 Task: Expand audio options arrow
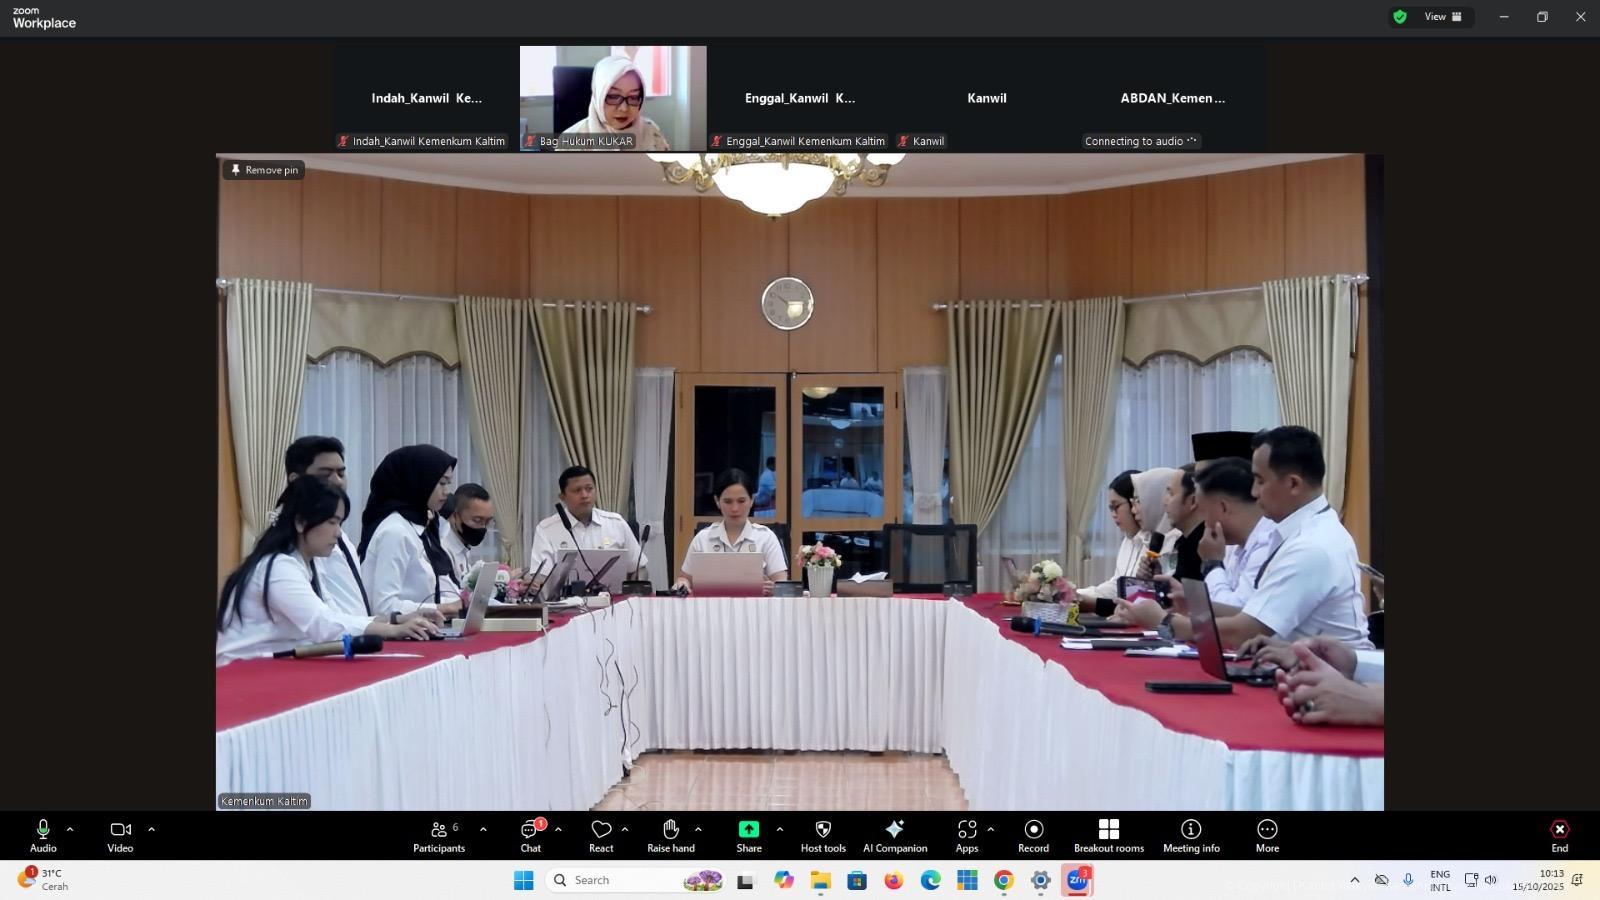pyautogui.click(x=70, y=829)
